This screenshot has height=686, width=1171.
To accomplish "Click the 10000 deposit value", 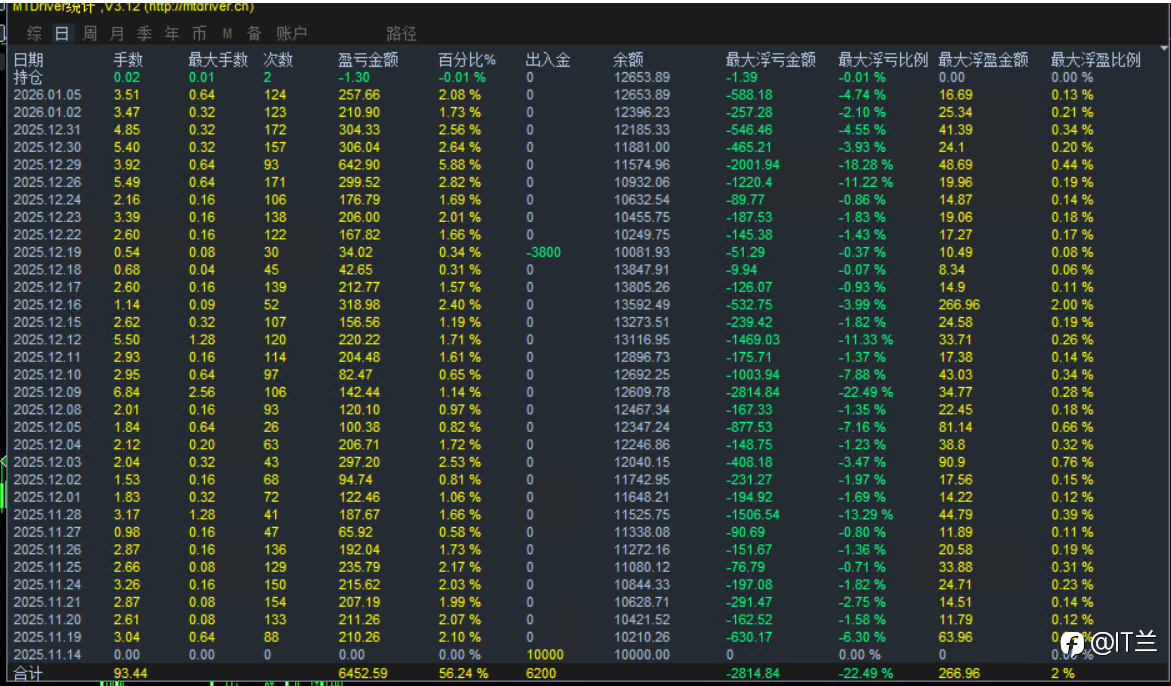I will [545, 655].
